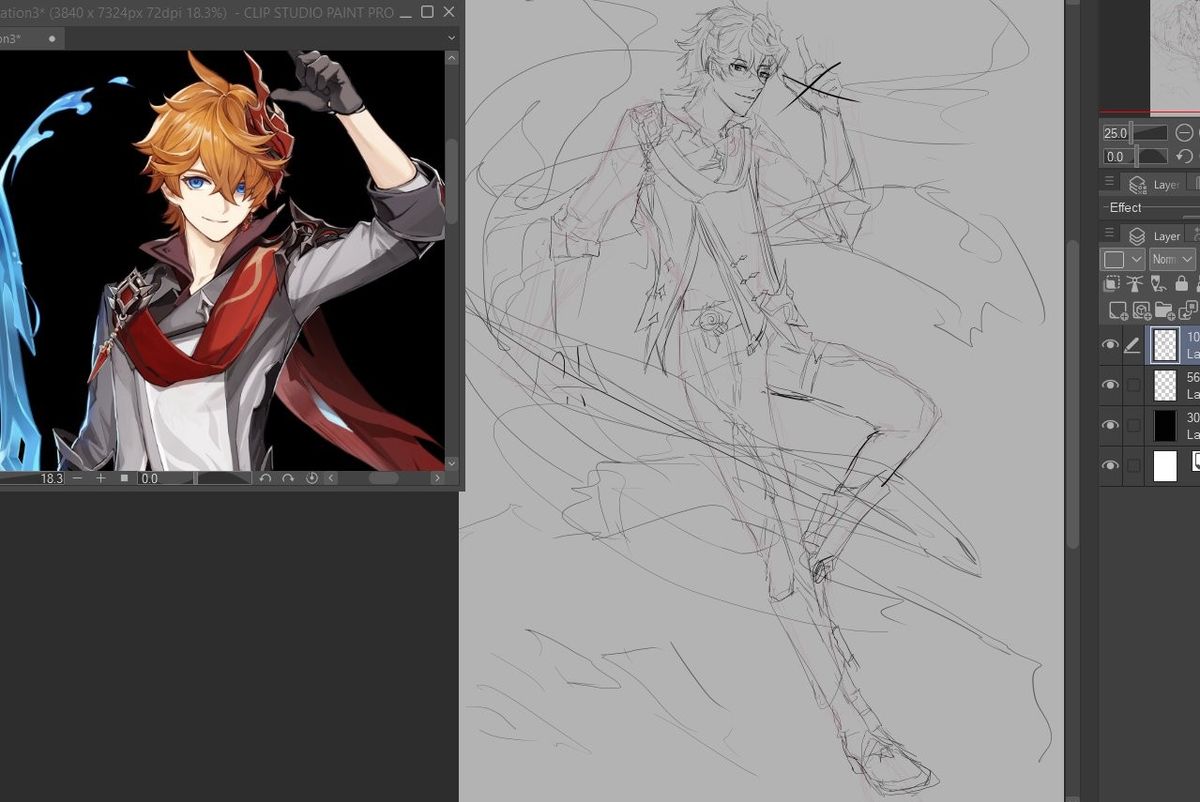Reset rotation in the reference window
The width and height of the screenshot is (1200, 802).
pos(311,479)
